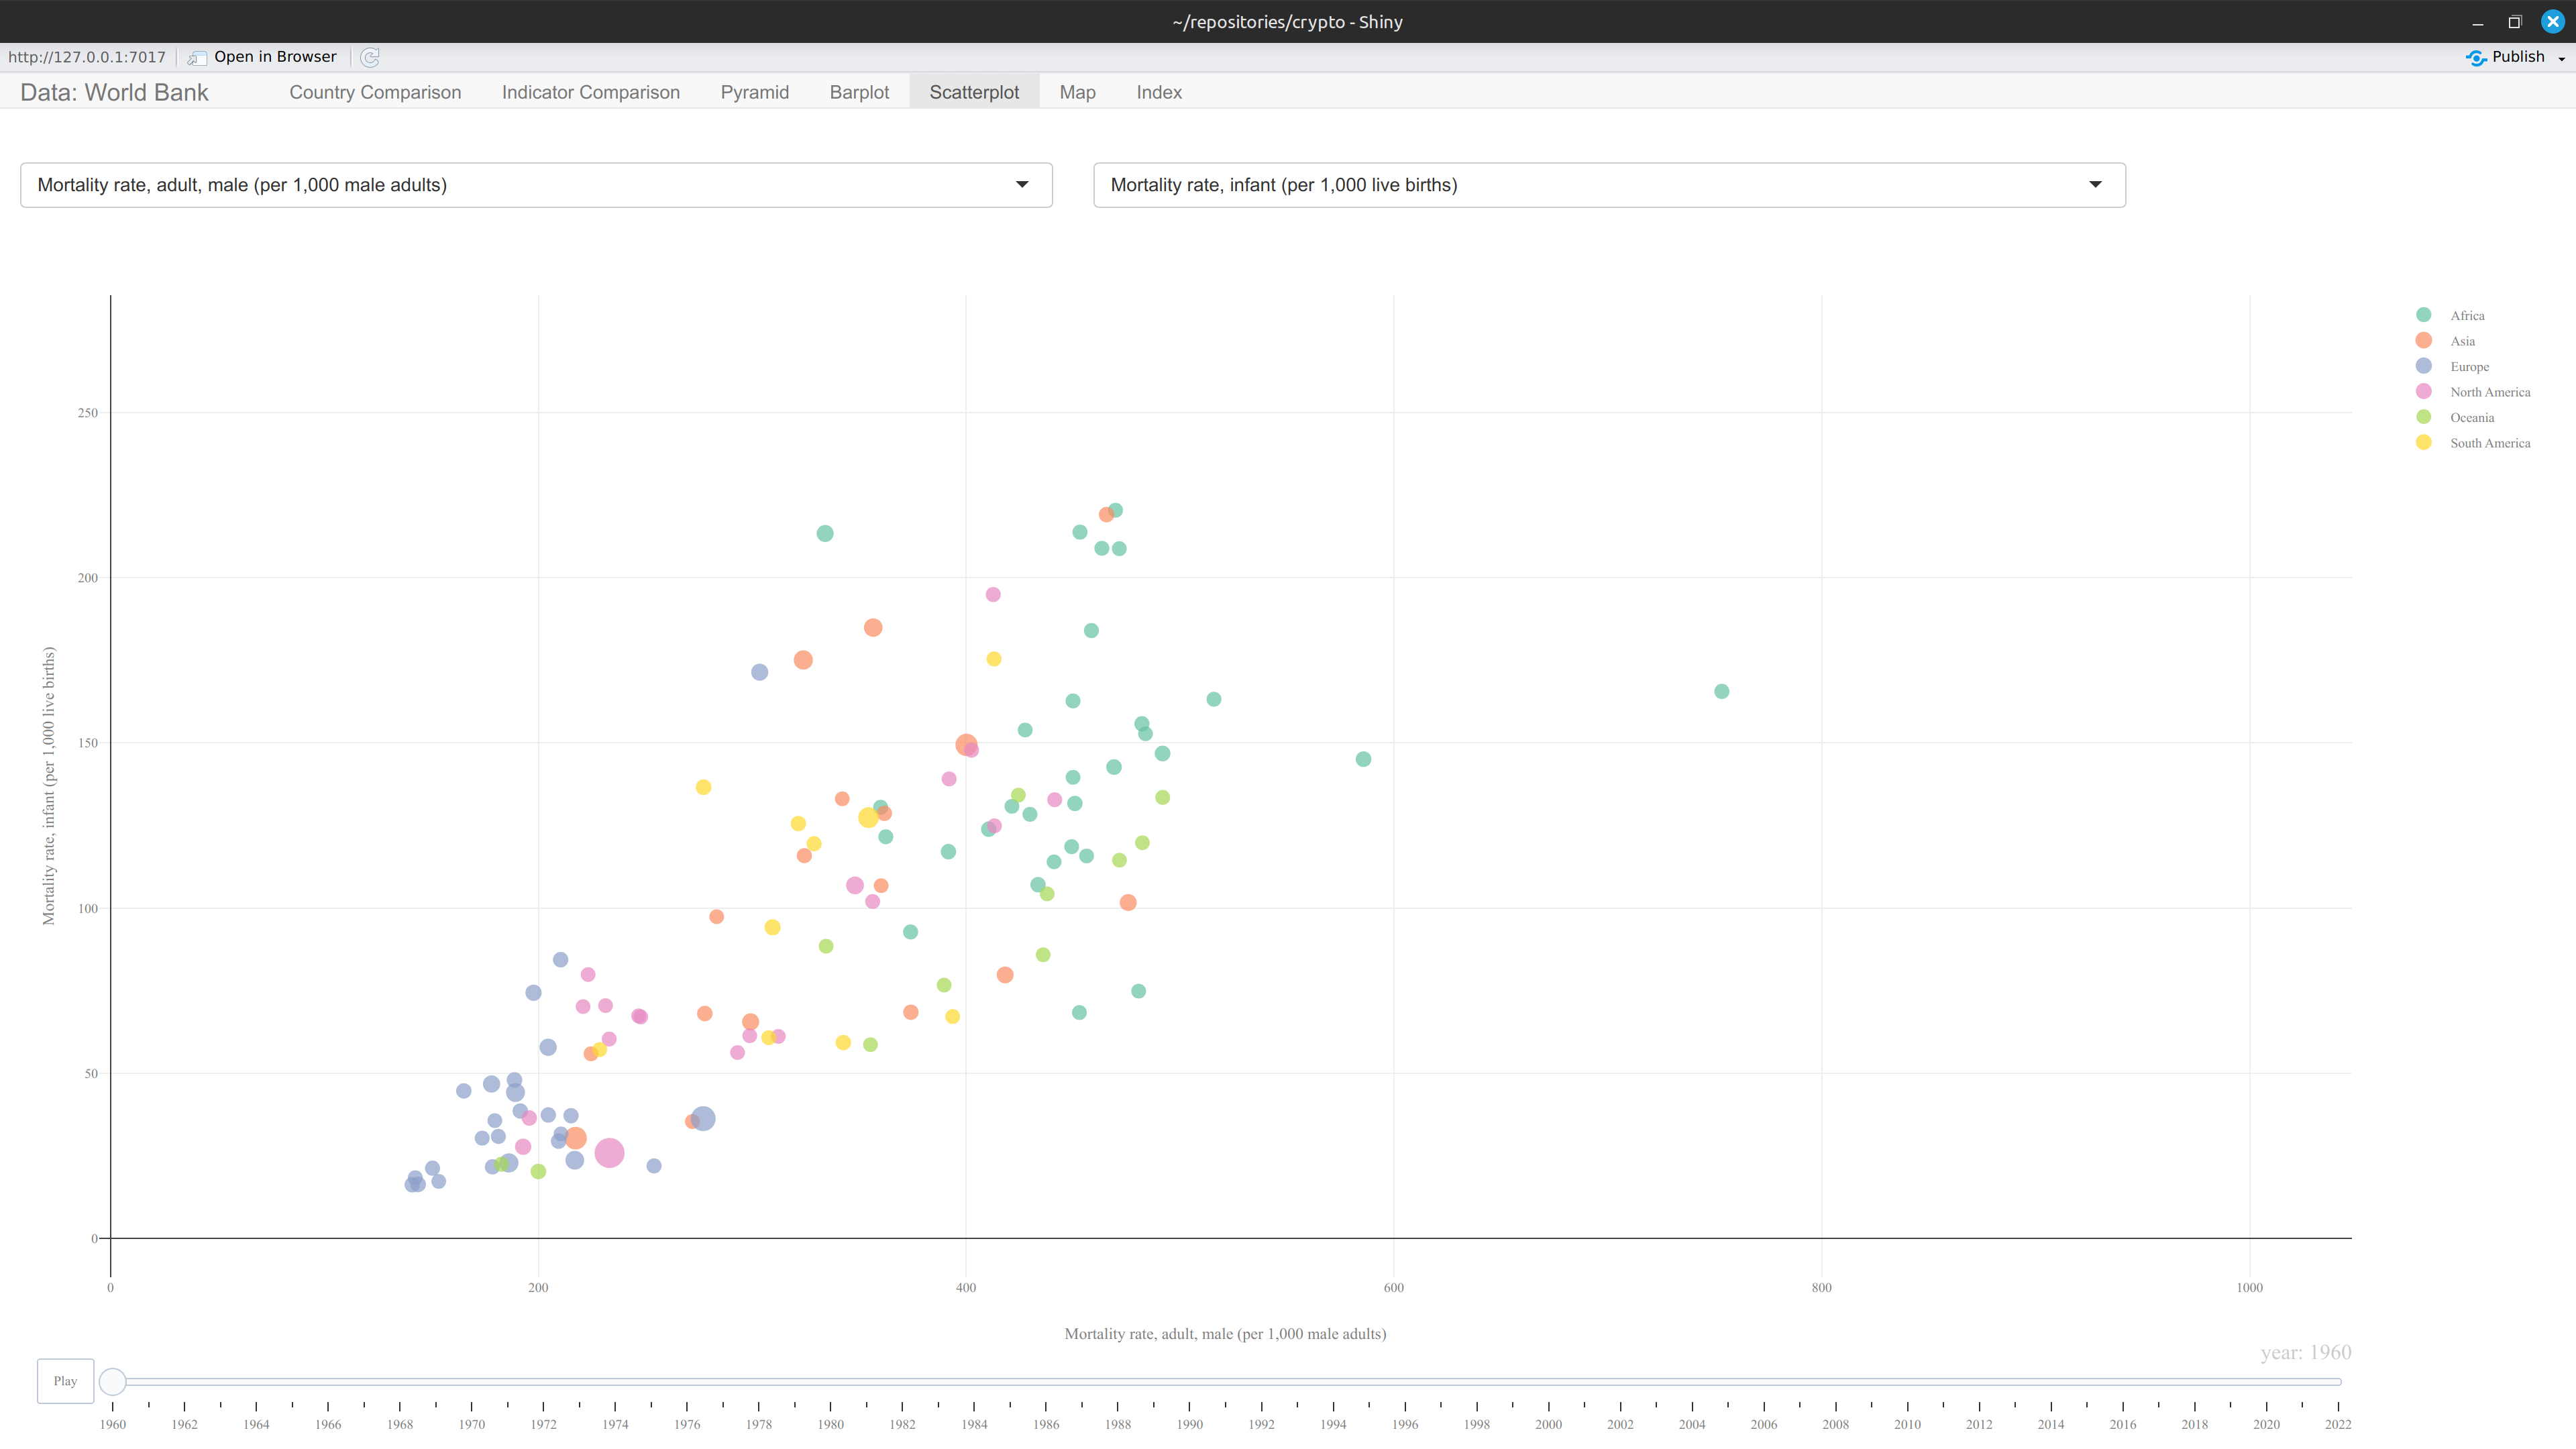The image size is (2576, 1449).
Task: Go to the Map tab
Action: tap(1077, 92)
